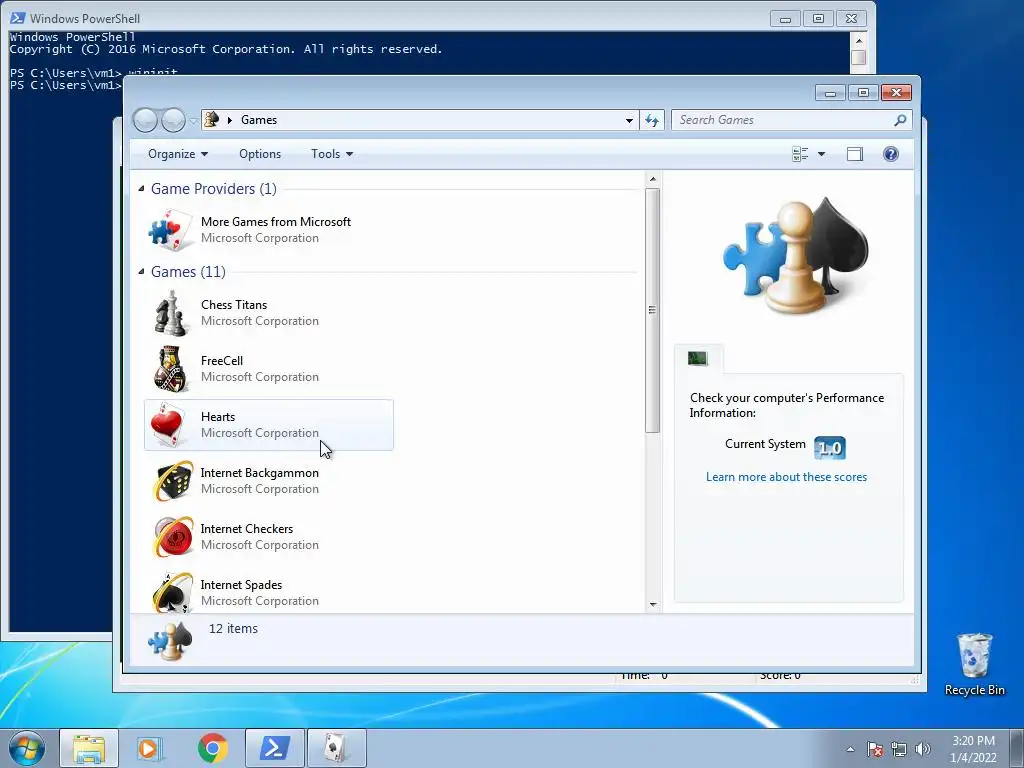Open Google Chrome from the taskbar
Viewport: 1024px width, 768px height.
[212, 748]
